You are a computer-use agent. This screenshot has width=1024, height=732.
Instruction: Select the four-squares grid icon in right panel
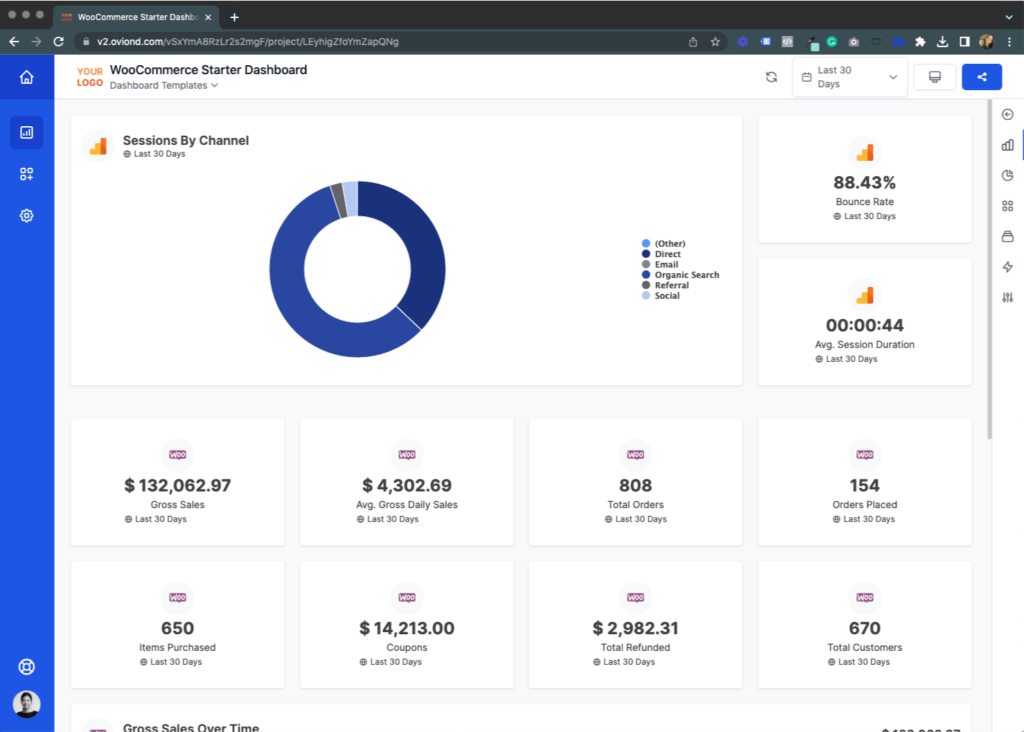[1008, 206]
